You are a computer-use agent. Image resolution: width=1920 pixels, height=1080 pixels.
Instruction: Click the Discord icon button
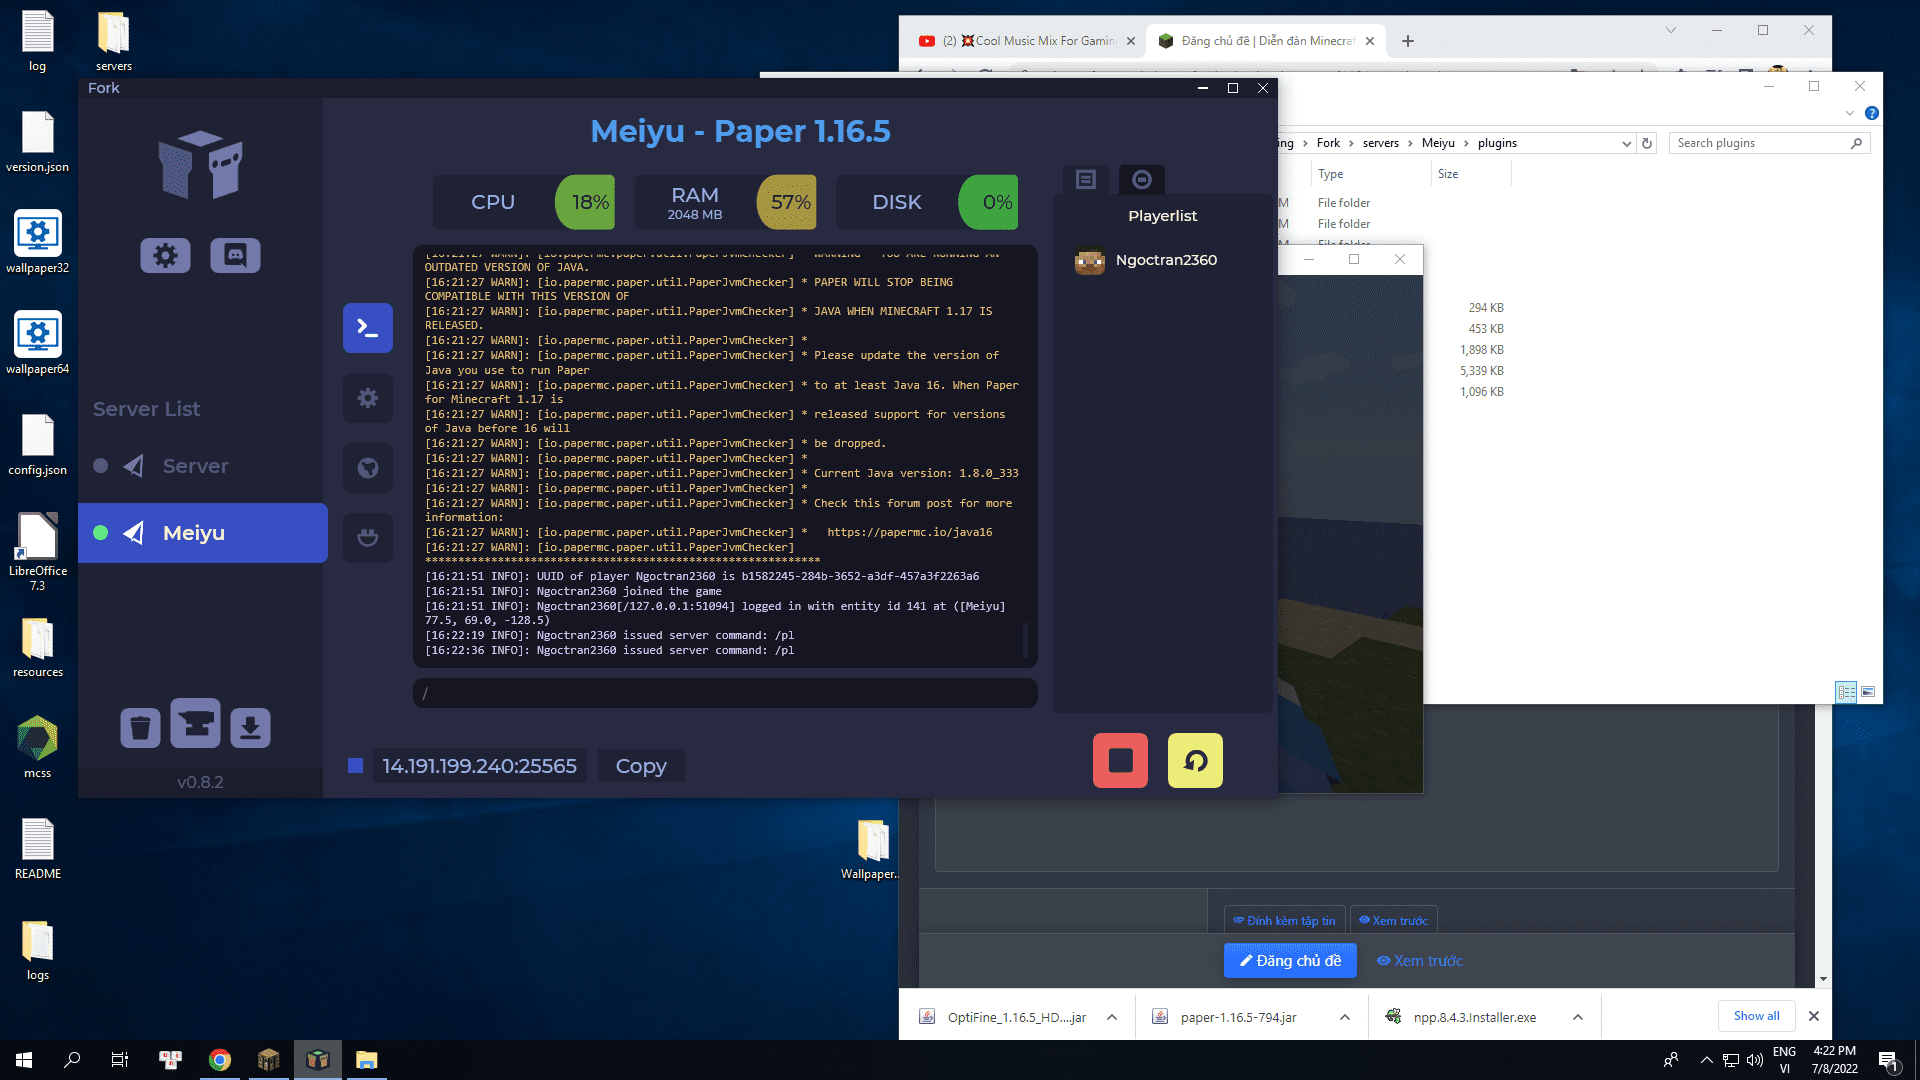point(235,256)
